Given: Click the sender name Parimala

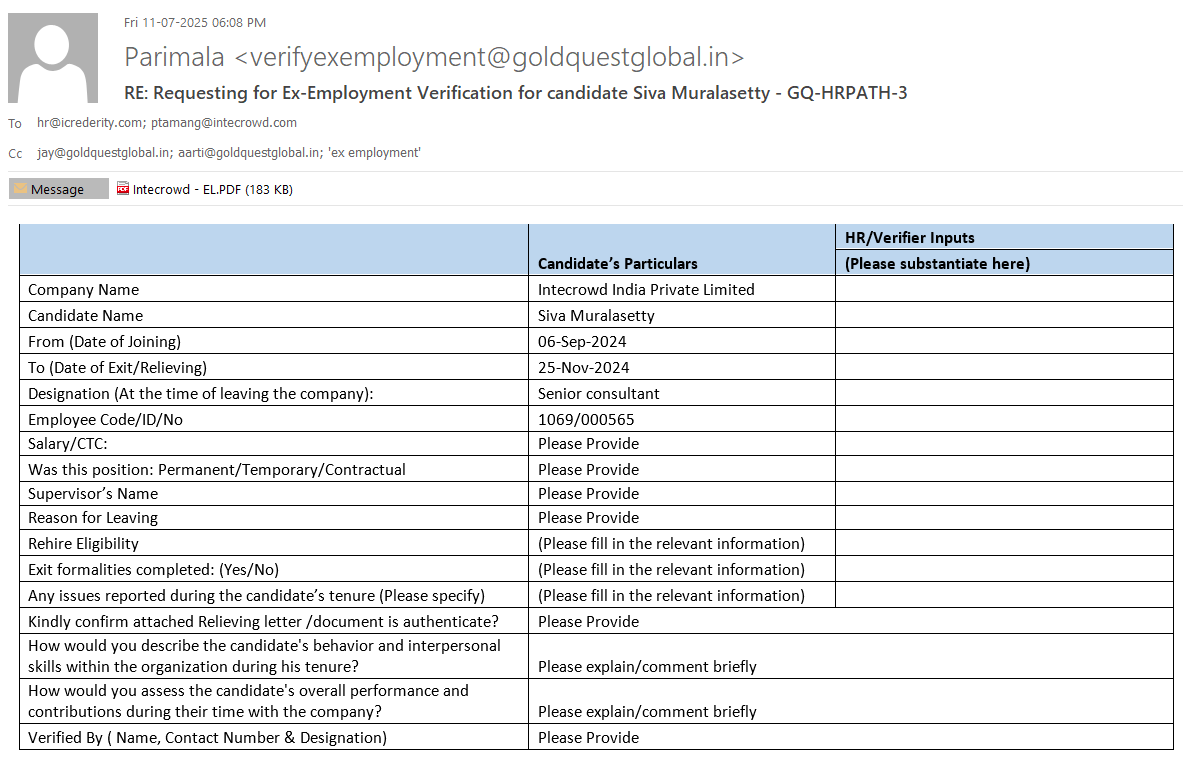Looking at the screenshot, I should pyautogui.click(x=174, y=57).
